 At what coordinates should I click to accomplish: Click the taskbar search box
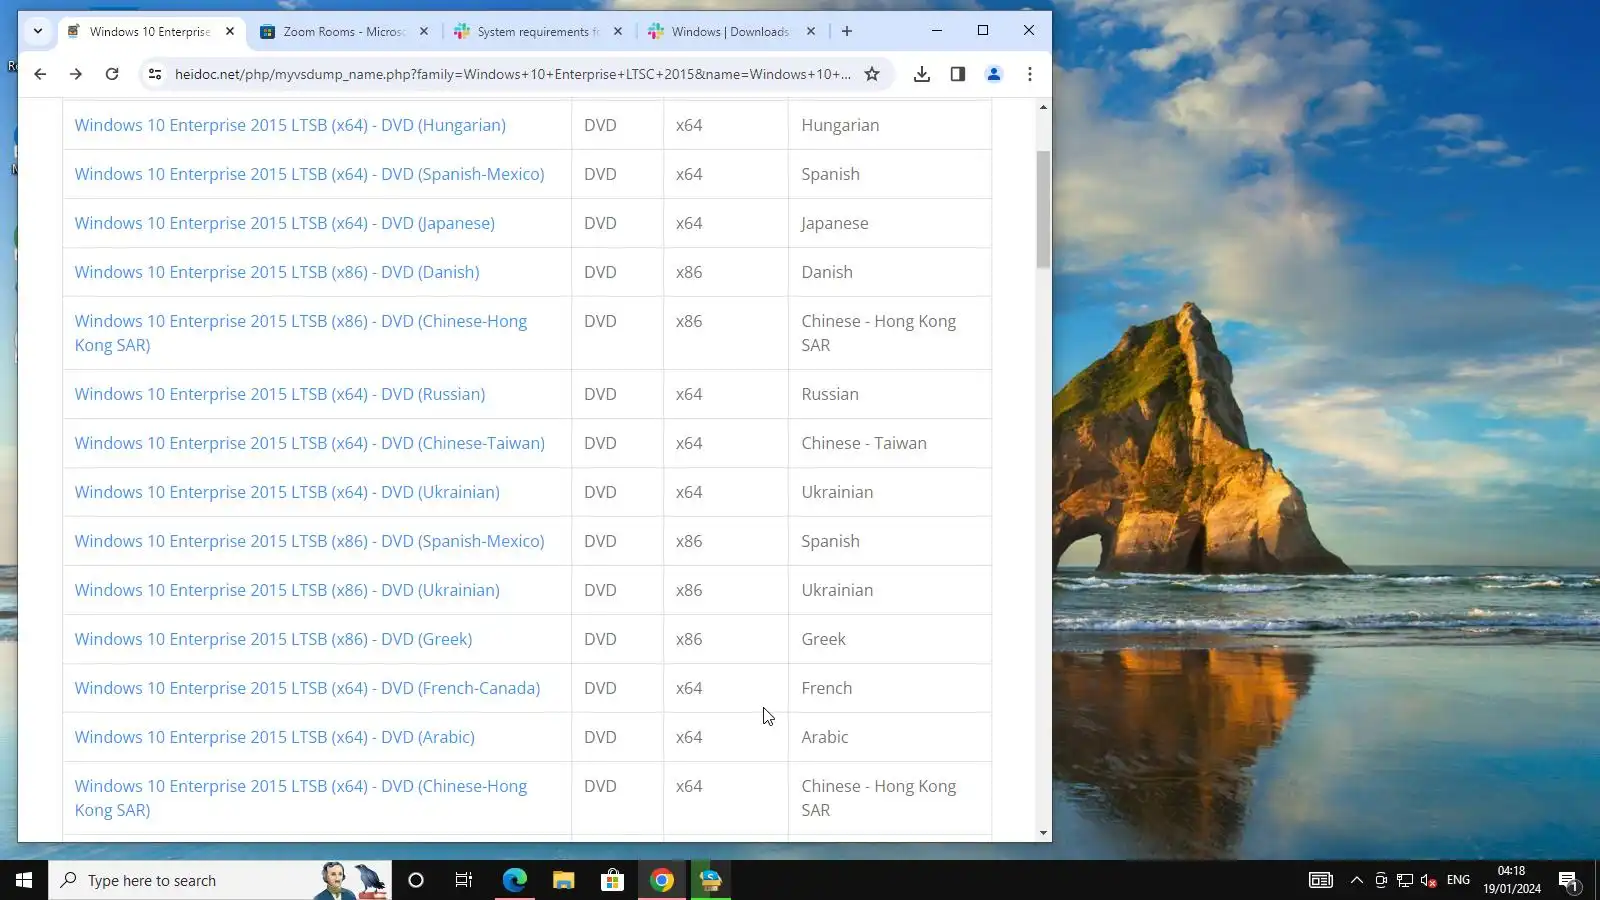pos(220,880)
